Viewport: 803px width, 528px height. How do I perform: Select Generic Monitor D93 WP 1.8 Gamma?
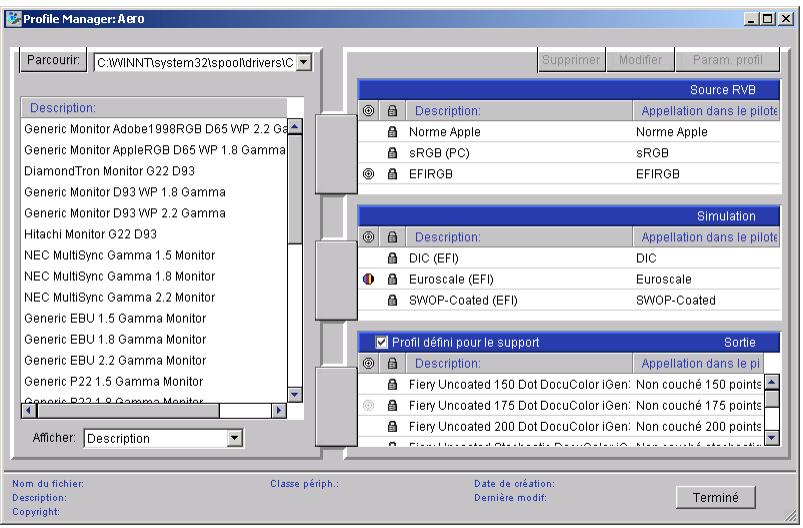point(154,192)
